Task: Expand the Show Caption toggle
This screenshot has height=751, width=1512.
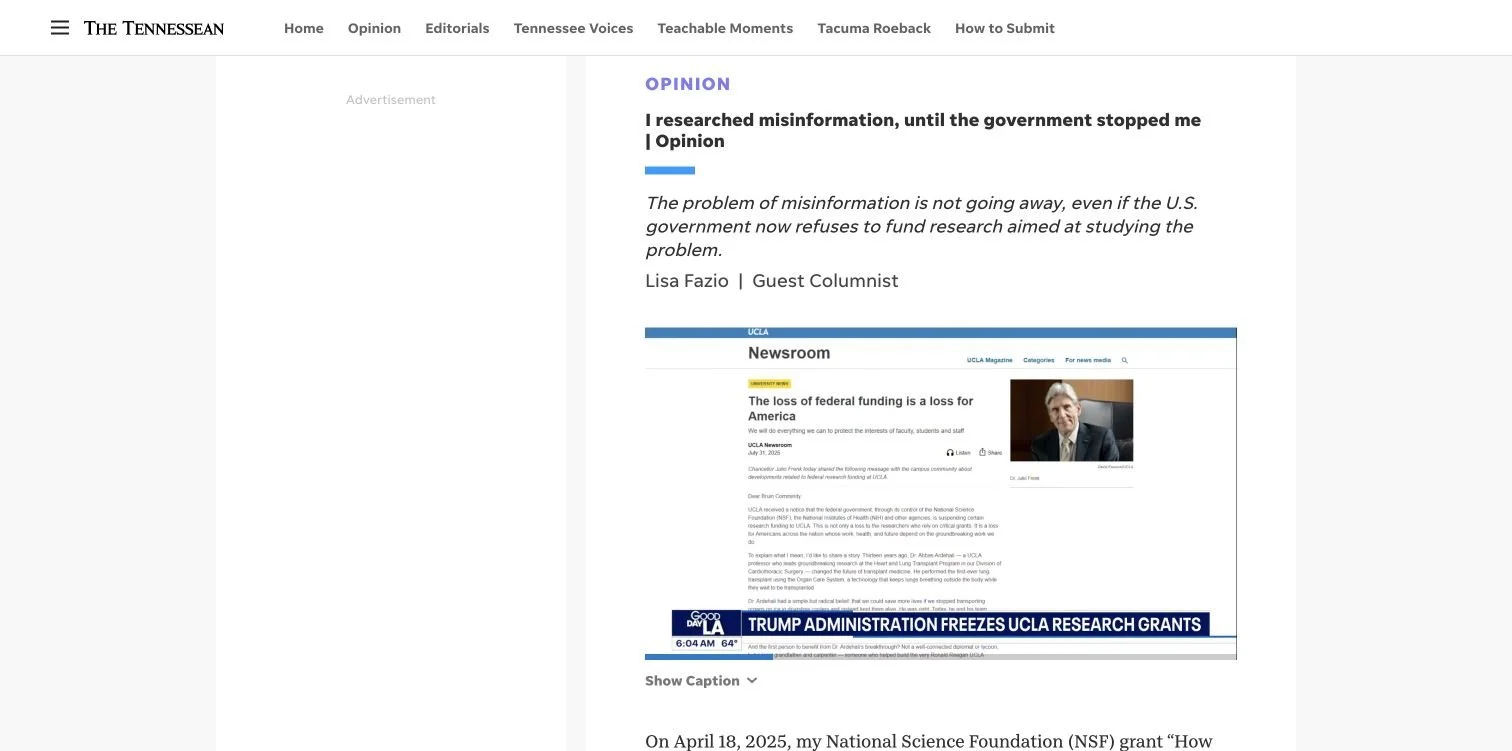Action: click(x=701, y=681)
